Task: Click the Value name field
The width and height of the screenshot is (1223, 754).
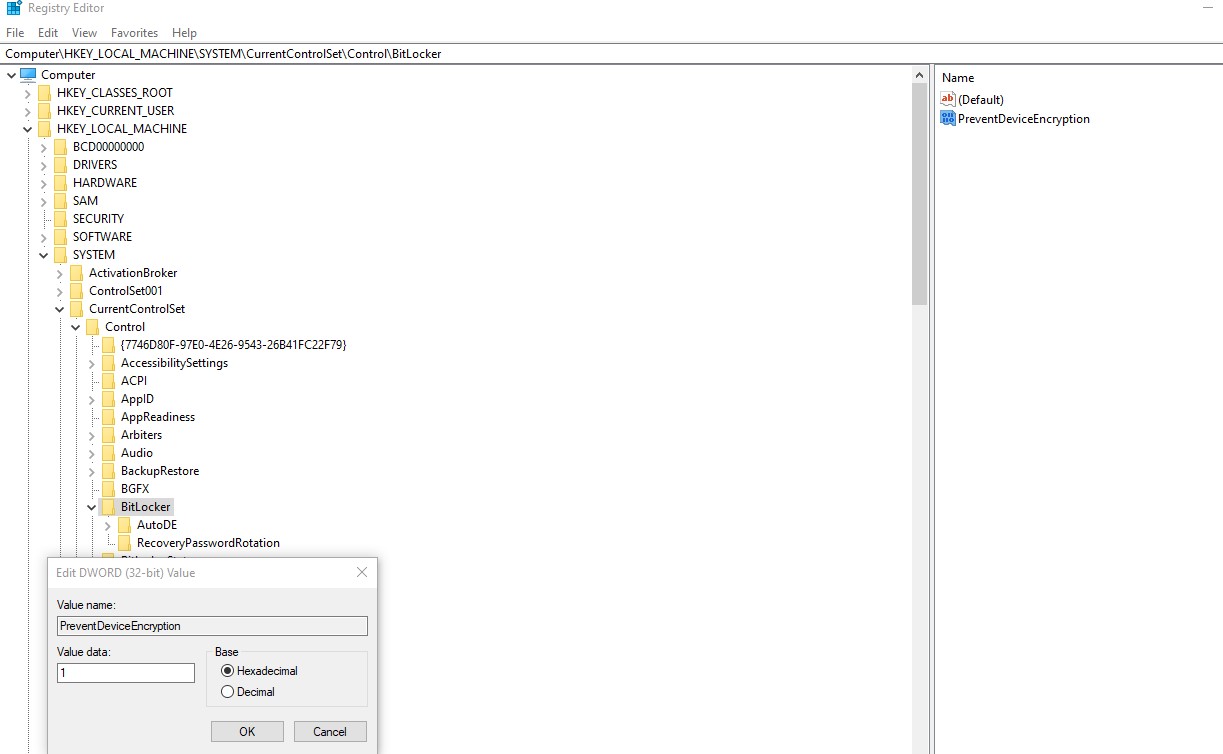Action: [212, 626]
